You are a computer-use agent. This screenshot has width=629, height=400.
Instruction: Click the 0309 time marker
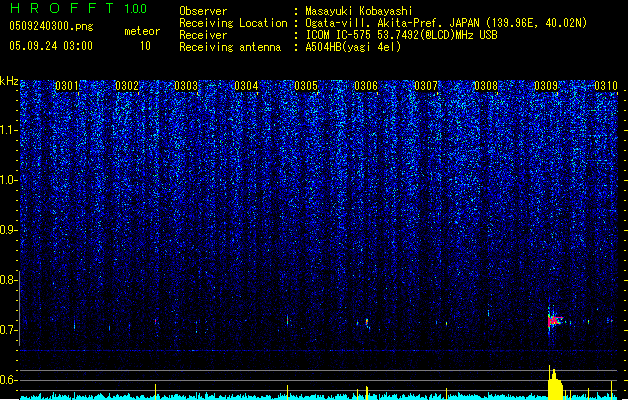546,86
